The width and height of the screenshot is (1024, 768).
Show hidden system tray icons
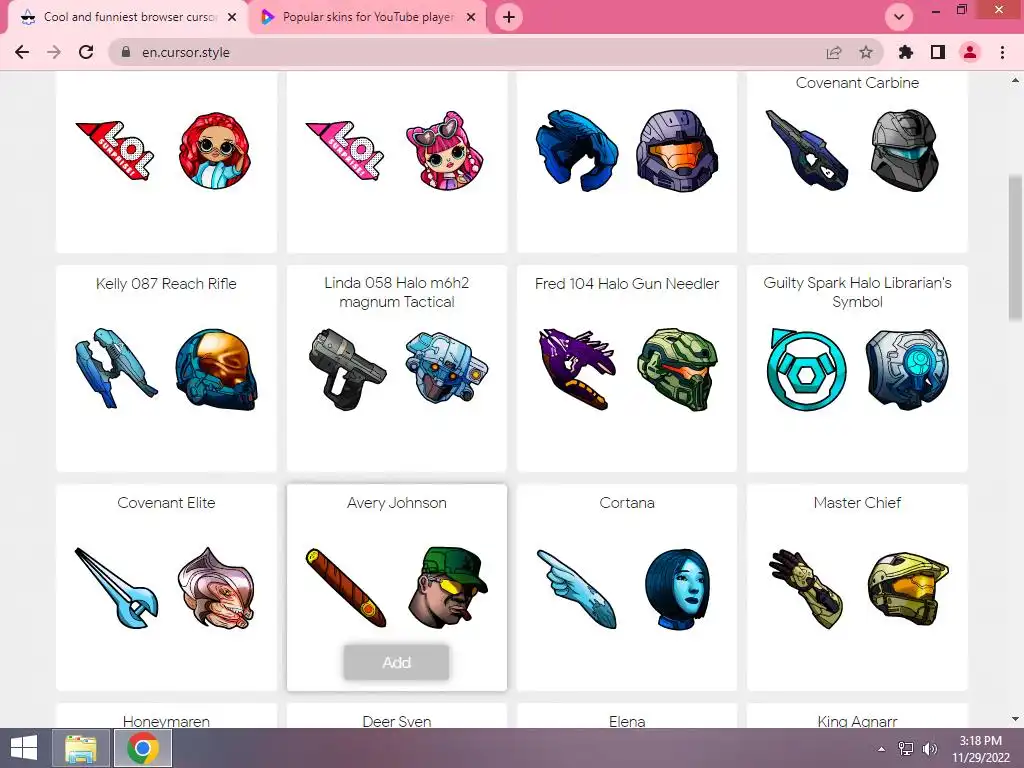click(882, 749)
